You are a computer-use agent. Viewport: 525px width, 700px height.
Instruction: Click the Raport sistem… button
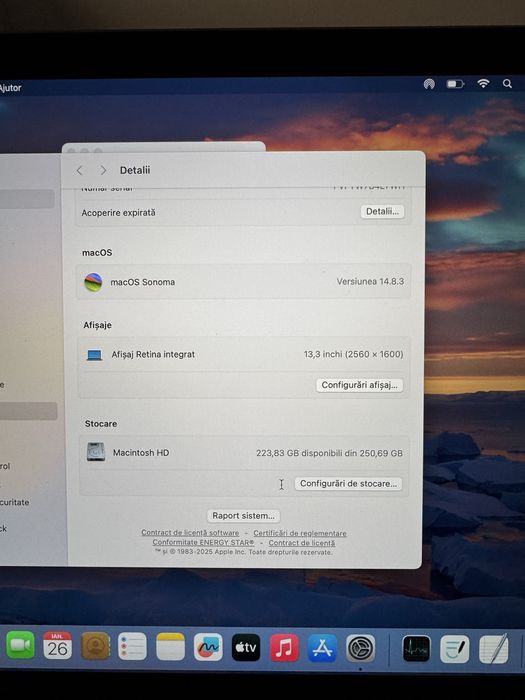tap(243, 516)
